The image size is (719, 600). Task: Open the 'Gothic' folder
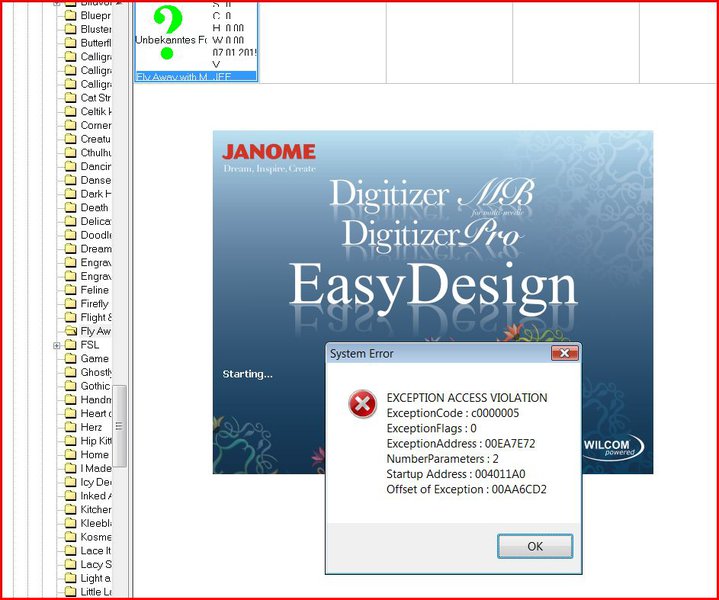point(95,386)
